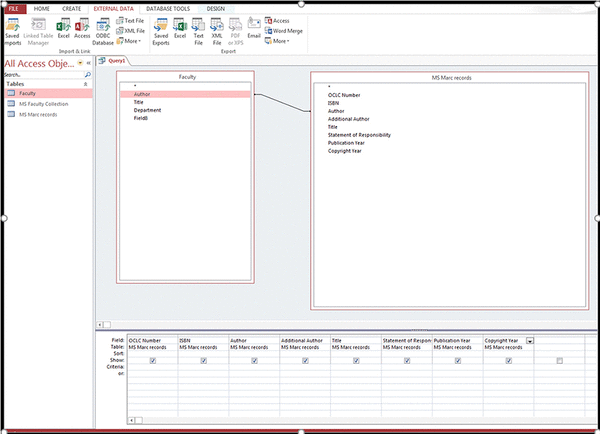Select Department field in Faculty table
Image resolution: width=600 pixels, height=434 pixels.
click(x=147, y=110)
